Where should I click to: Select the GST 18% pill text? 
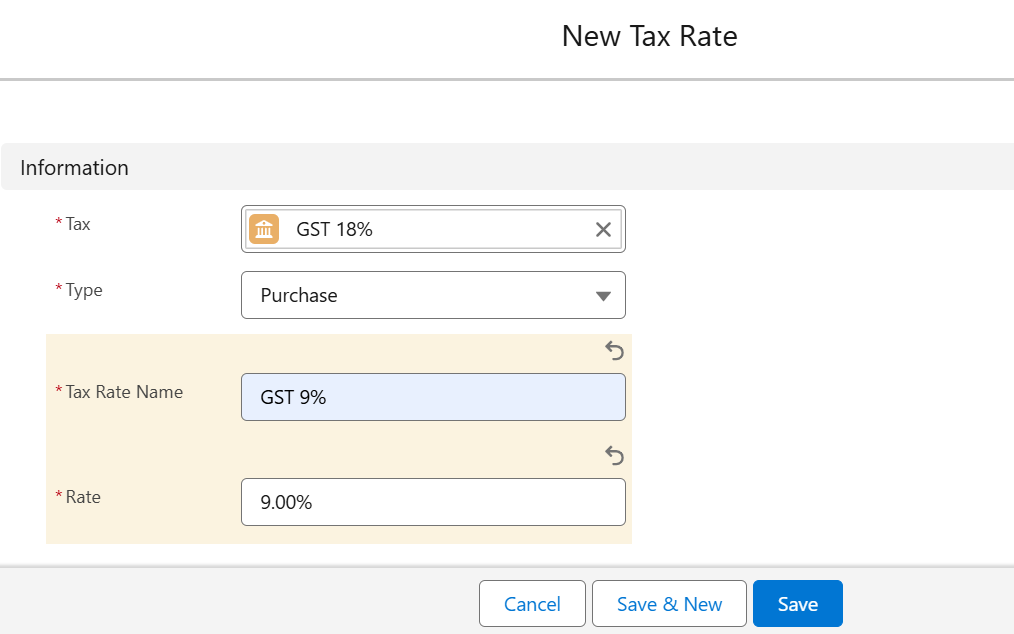click(334, 229)
